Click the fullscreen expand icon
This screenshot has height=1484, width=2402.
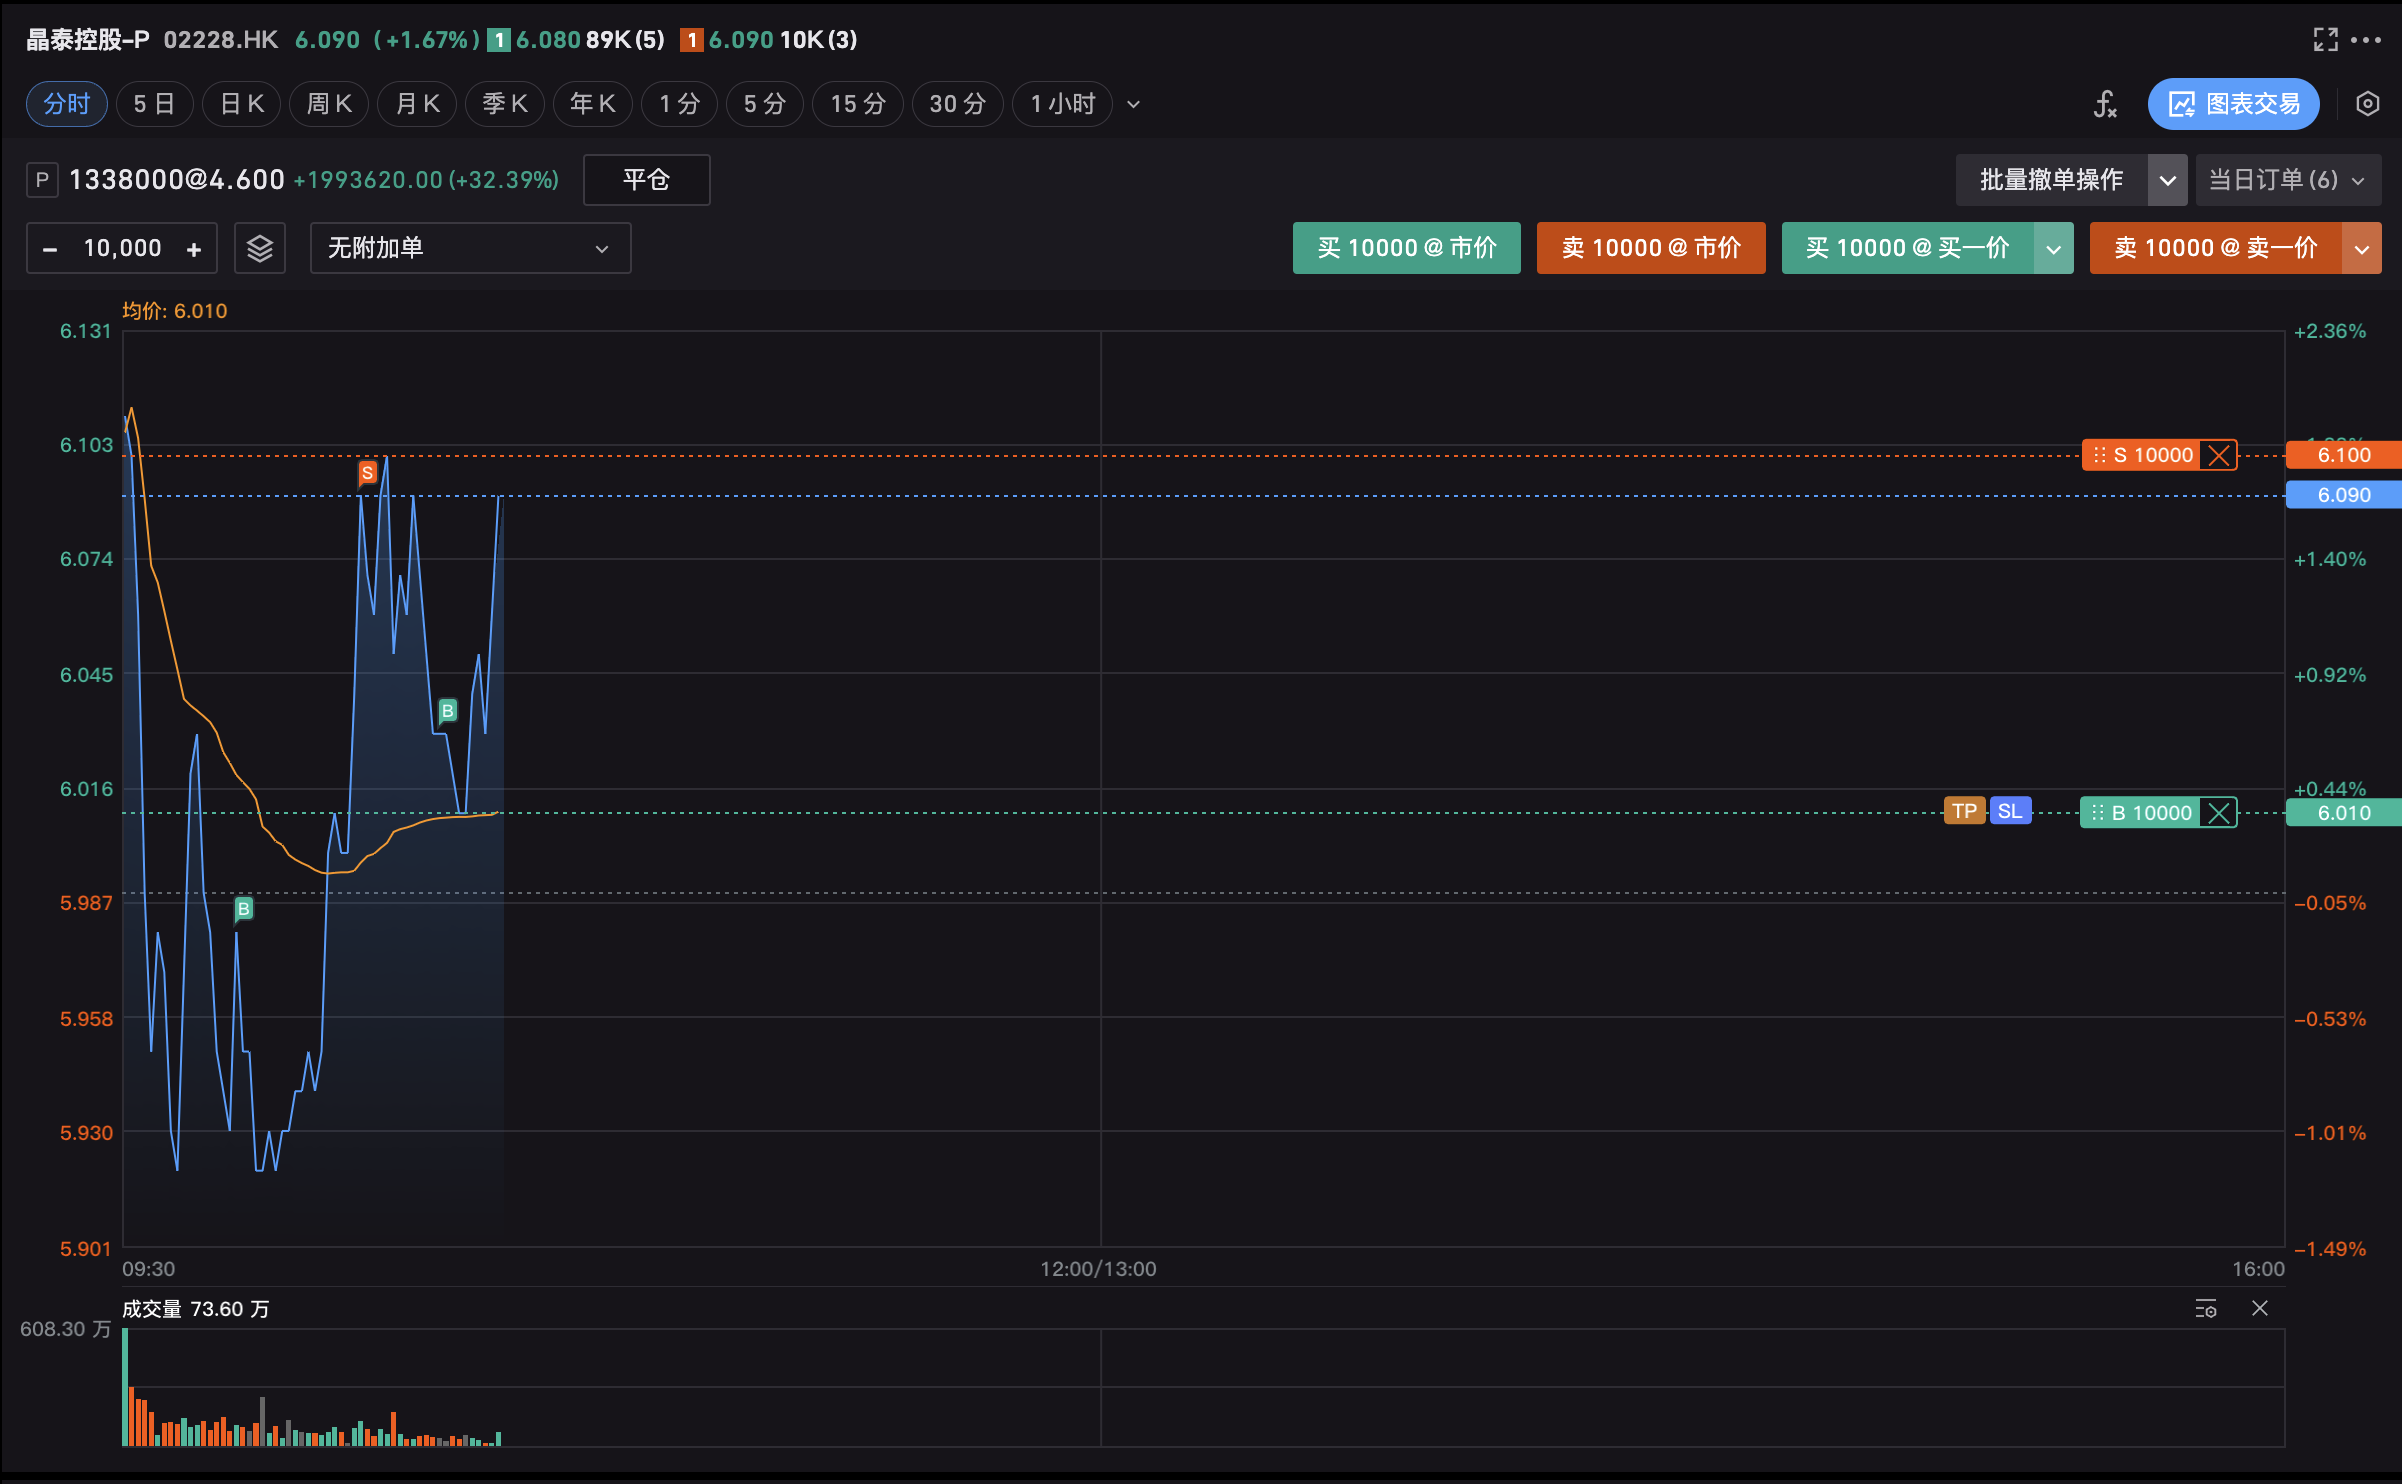tap(2325, 40)
